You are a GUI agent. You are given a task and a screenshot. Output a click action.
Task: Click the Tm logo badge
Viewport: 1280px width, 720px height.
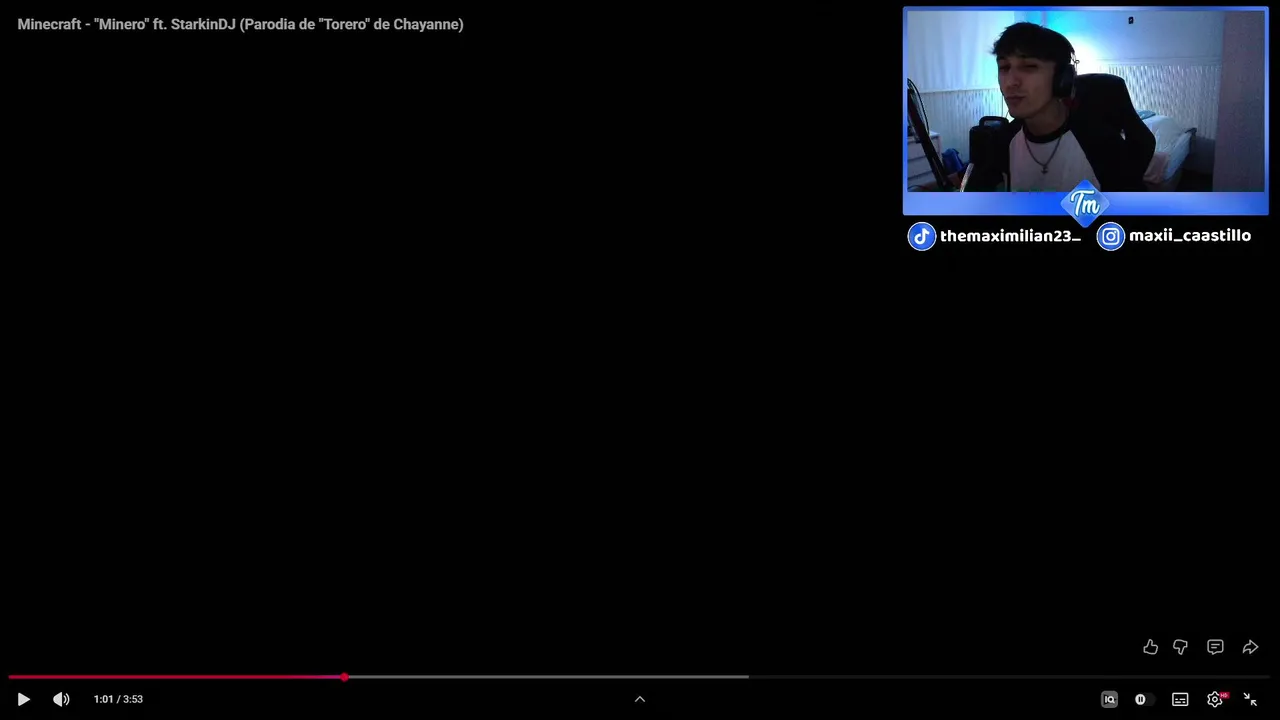click(x=1085, y=204)
